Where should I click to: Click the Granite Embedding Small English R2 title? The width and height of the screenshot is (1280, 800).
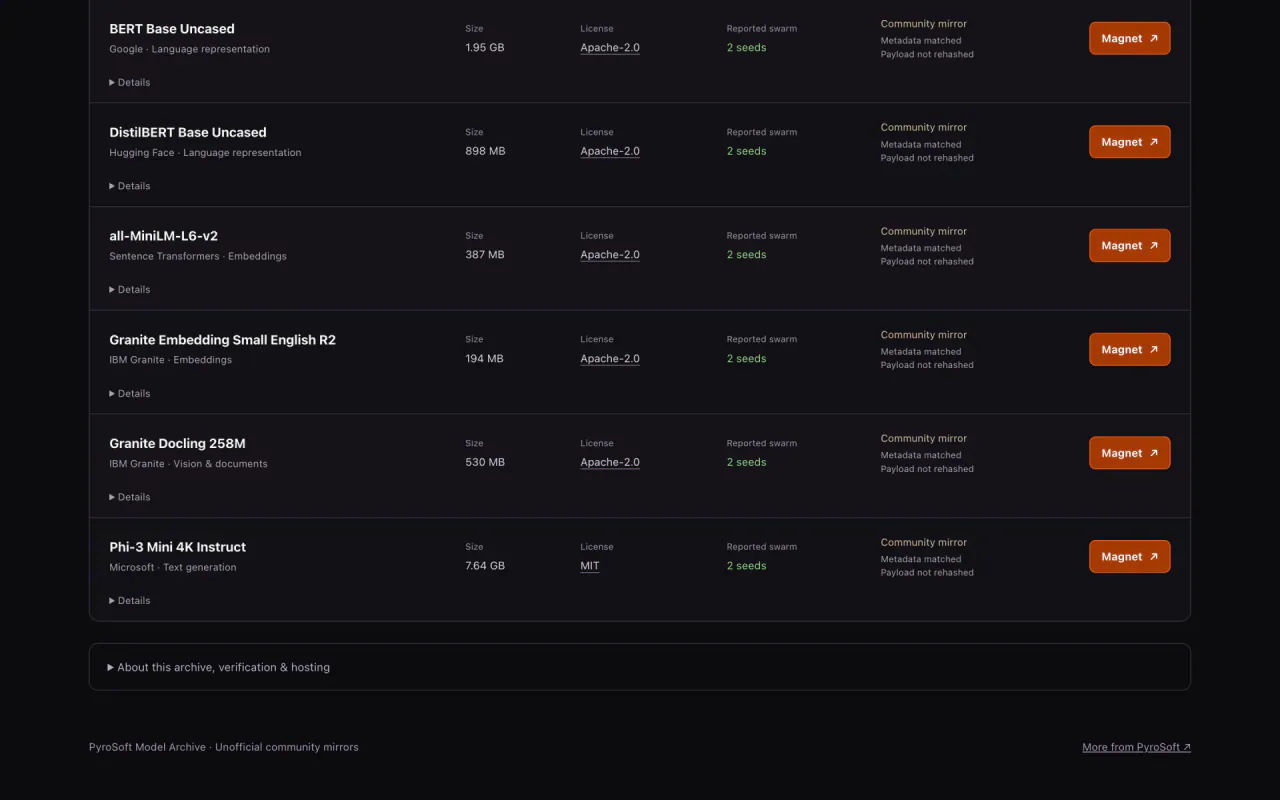pos(223,340)
